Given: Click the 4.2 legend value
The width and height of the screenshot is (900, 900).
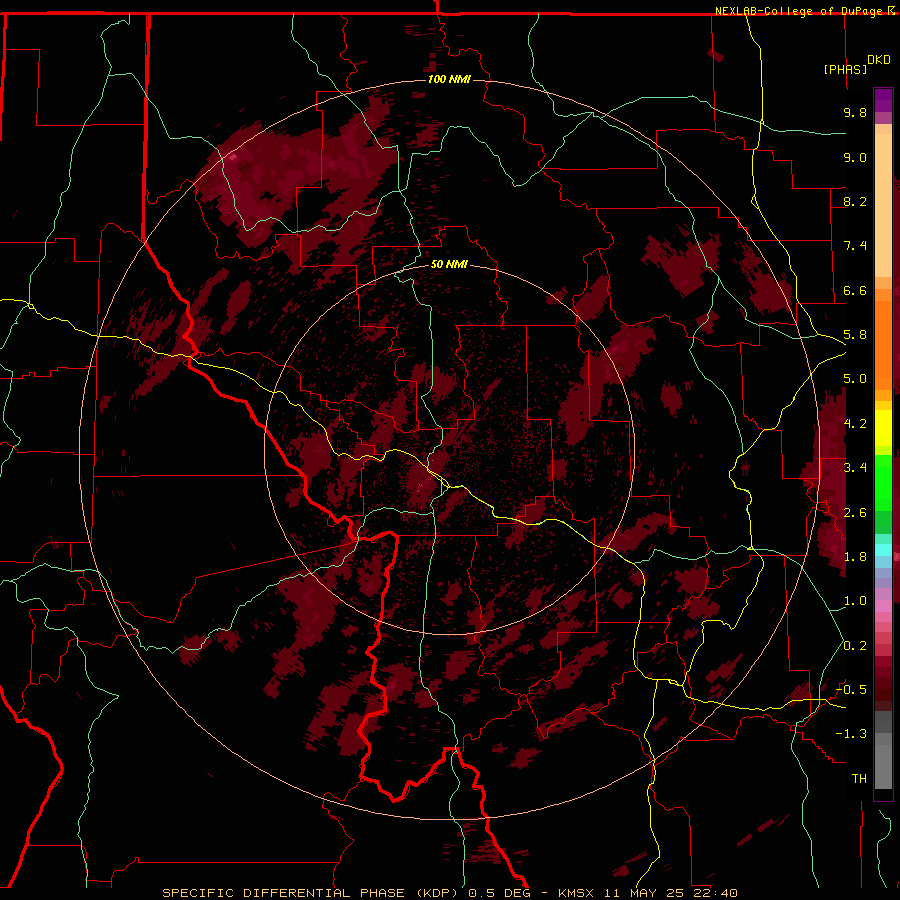Looking at the screenshot, I should pos(855,424).
